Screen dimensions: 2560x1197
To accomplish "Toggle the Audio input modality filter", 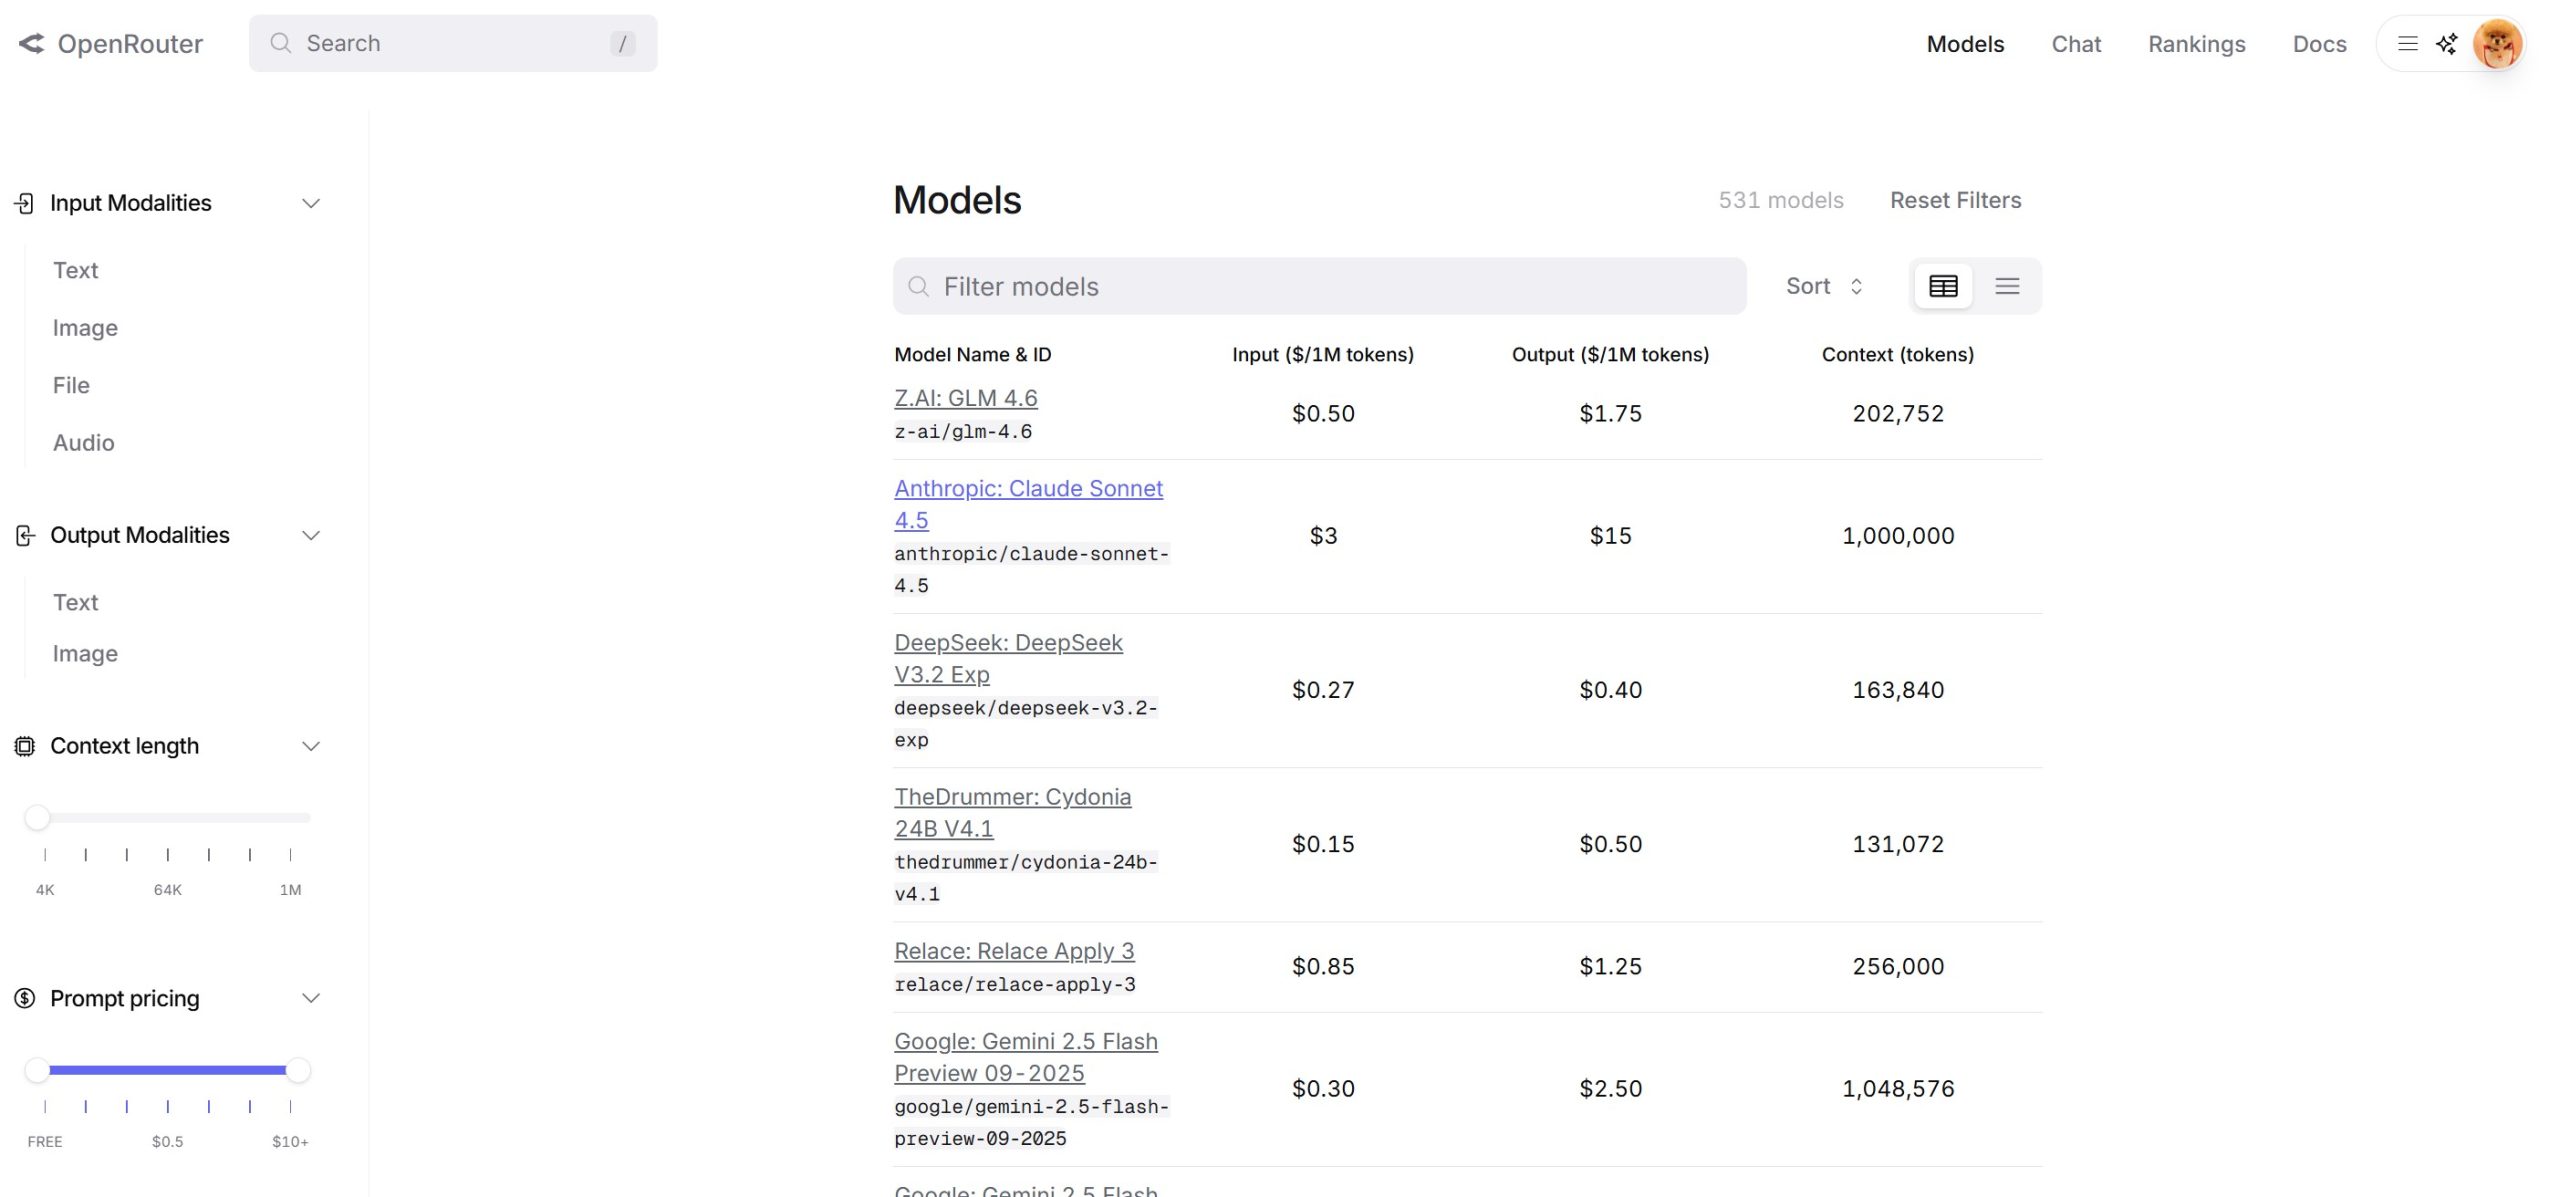I will point(83,443).
